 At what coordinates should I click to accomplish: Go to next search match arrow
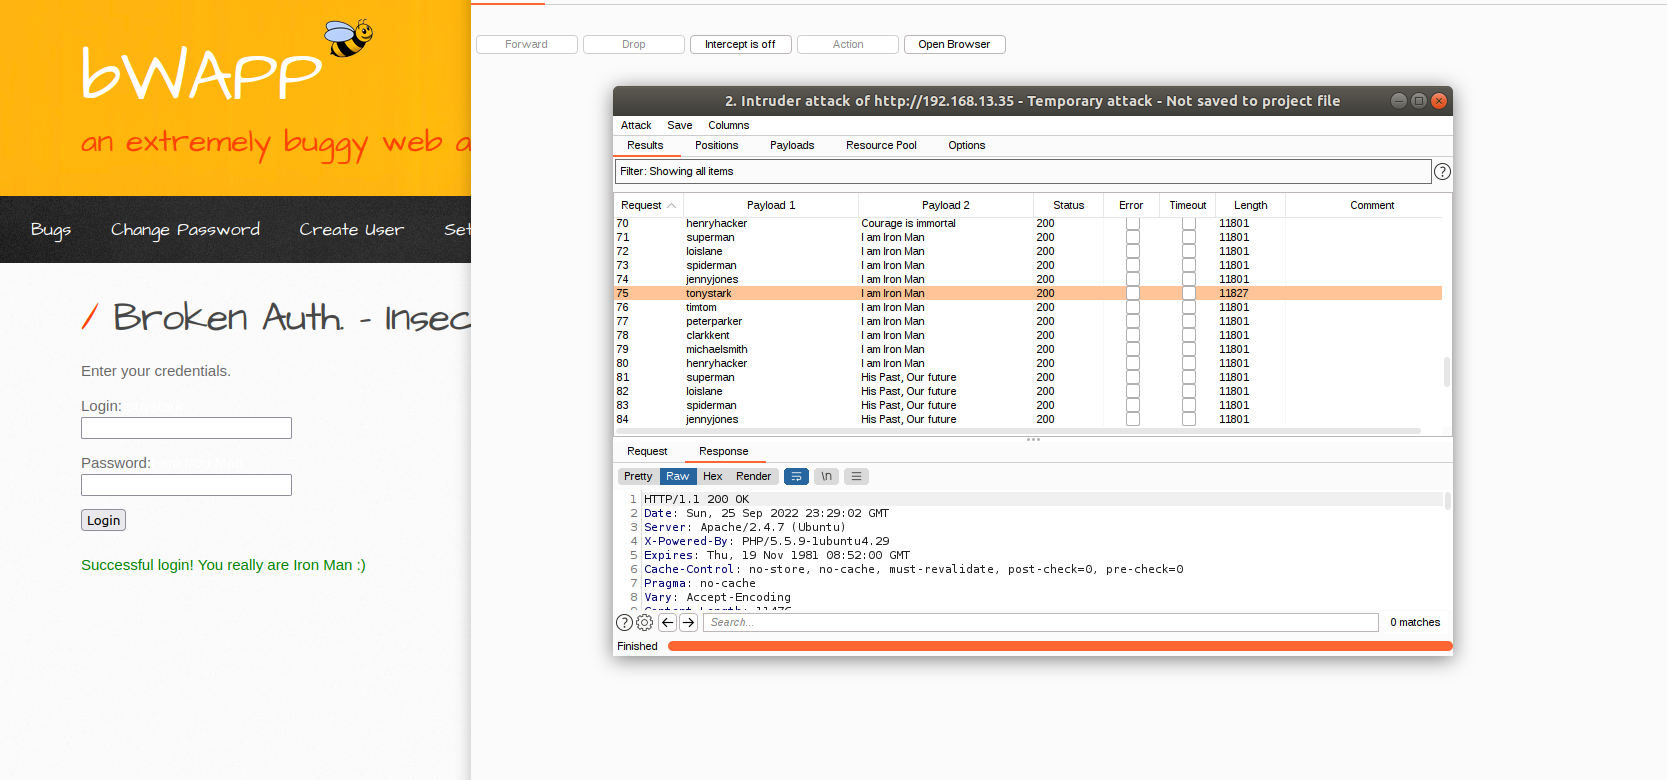(688, 623)
